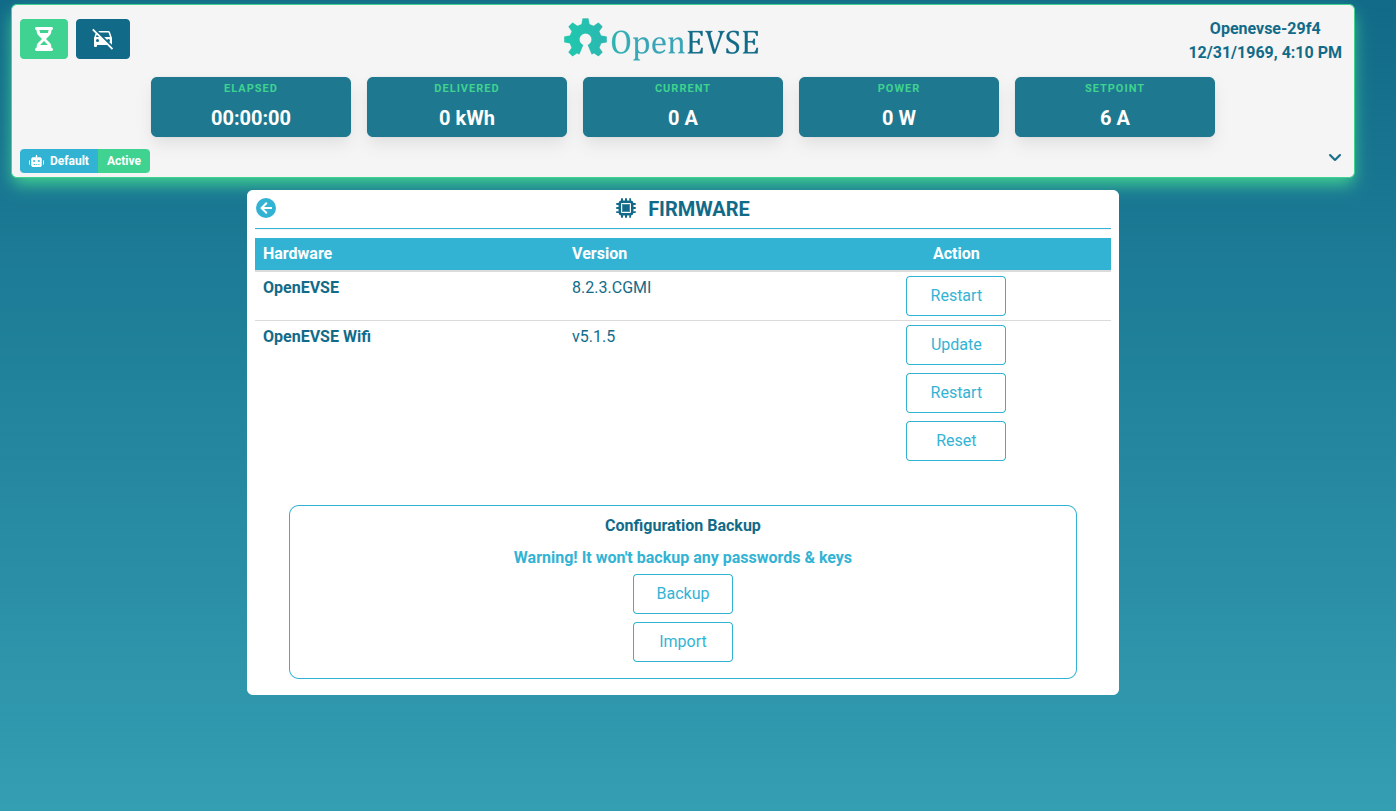The width and height of the screenshot is (1396, 811).
Task: Click the Openevse-29f4 hostname text
Action: (x=1265, y=29)
